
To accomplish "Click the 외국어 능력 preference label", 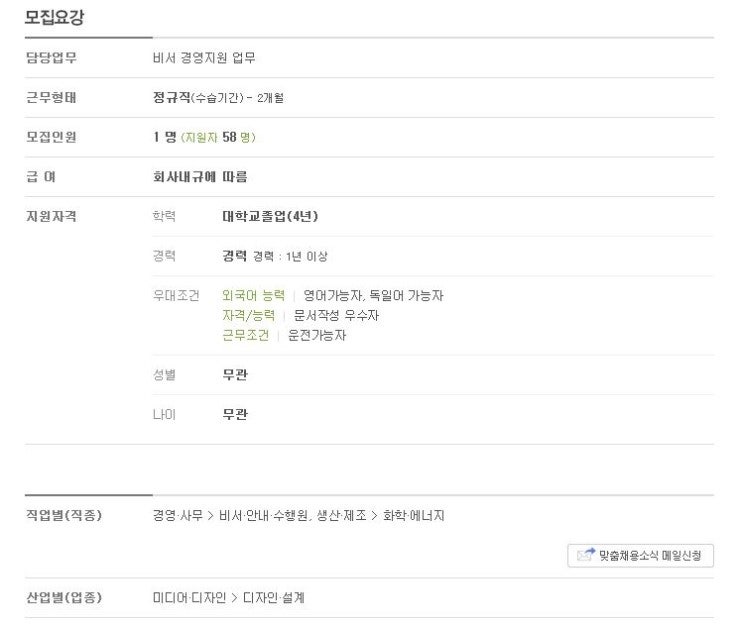I will [x=253, y=295].
